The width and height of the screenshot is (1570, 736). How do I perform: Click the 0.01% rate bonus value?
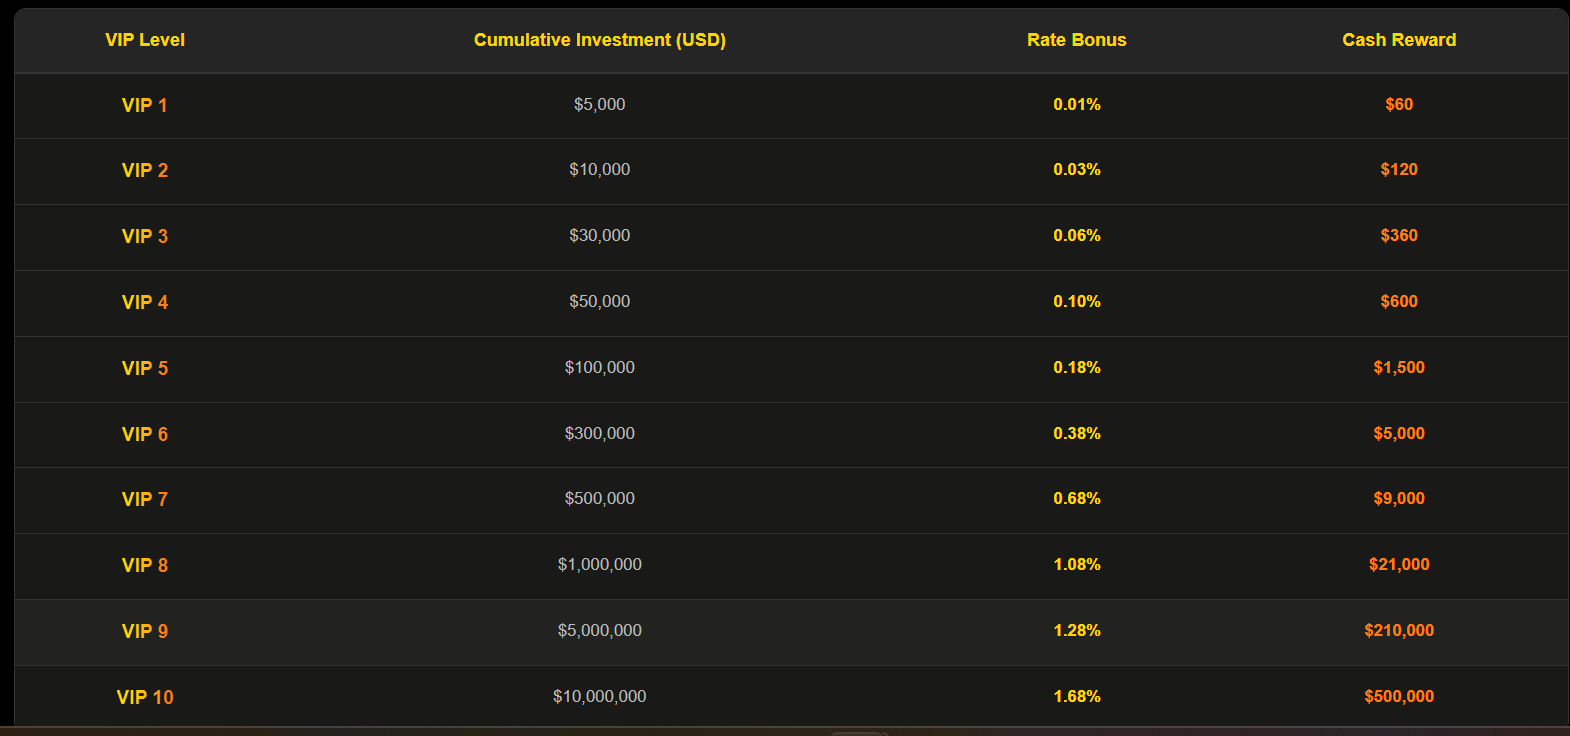point(1076,104)
